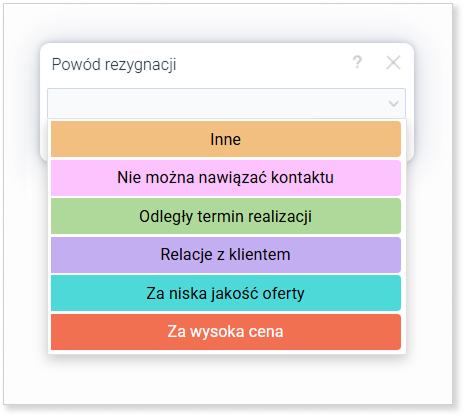The image size is (464, 416).
Task: Click the orange colored list entry
Action: point(226,139)
